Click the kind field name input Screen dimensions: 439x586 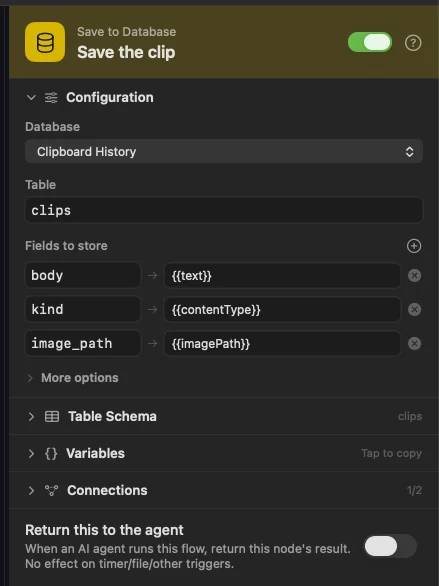[x=83, y=309]
